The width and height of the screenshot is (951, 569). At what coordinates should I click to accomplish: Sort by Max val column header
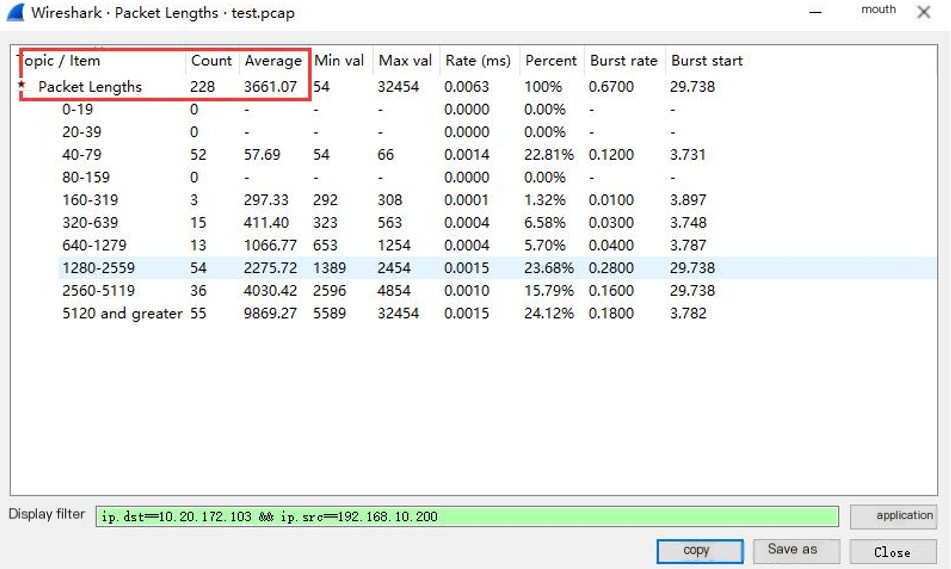point(405,61)
